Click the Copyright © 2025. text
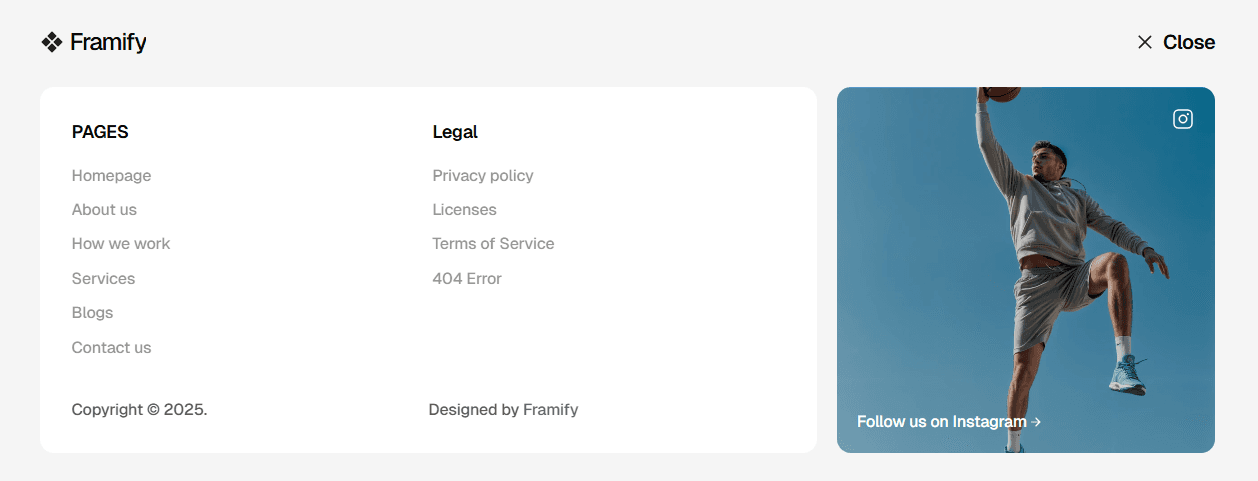Screen dimensions: 1258x481 (x=139, y=410)
